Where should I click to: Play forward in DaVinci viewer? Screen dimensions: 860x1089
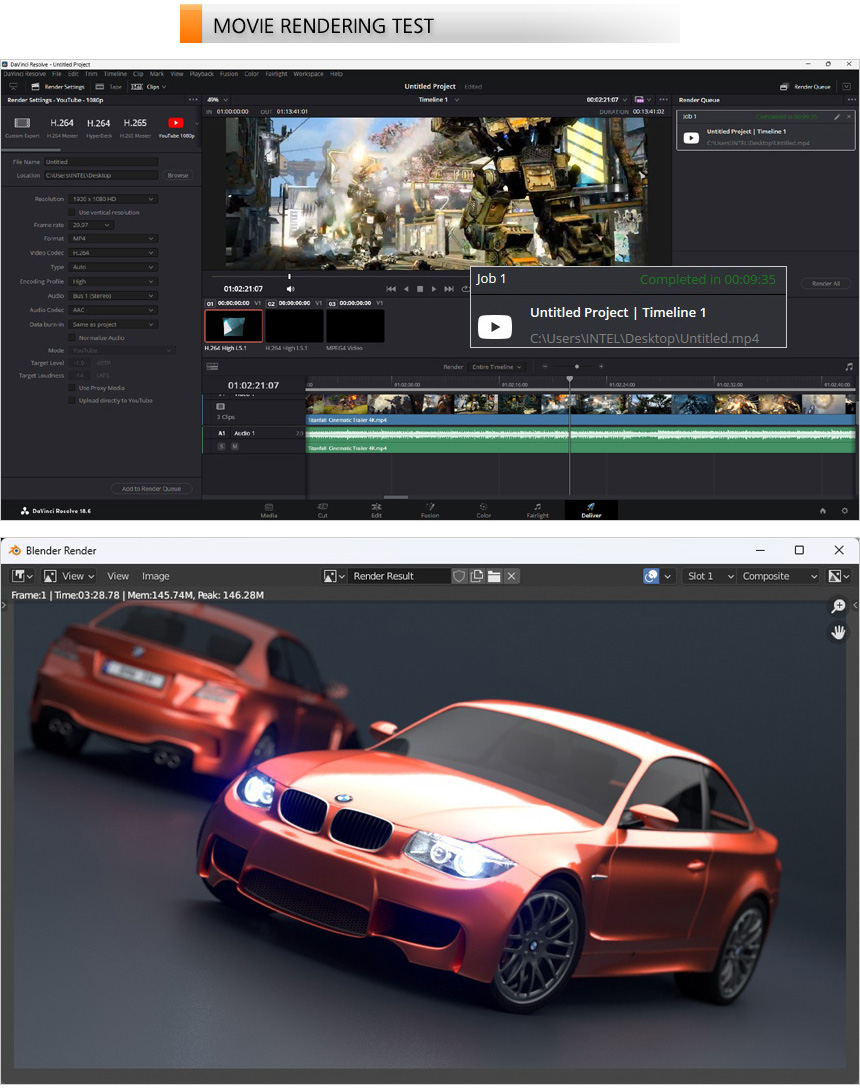433,288
